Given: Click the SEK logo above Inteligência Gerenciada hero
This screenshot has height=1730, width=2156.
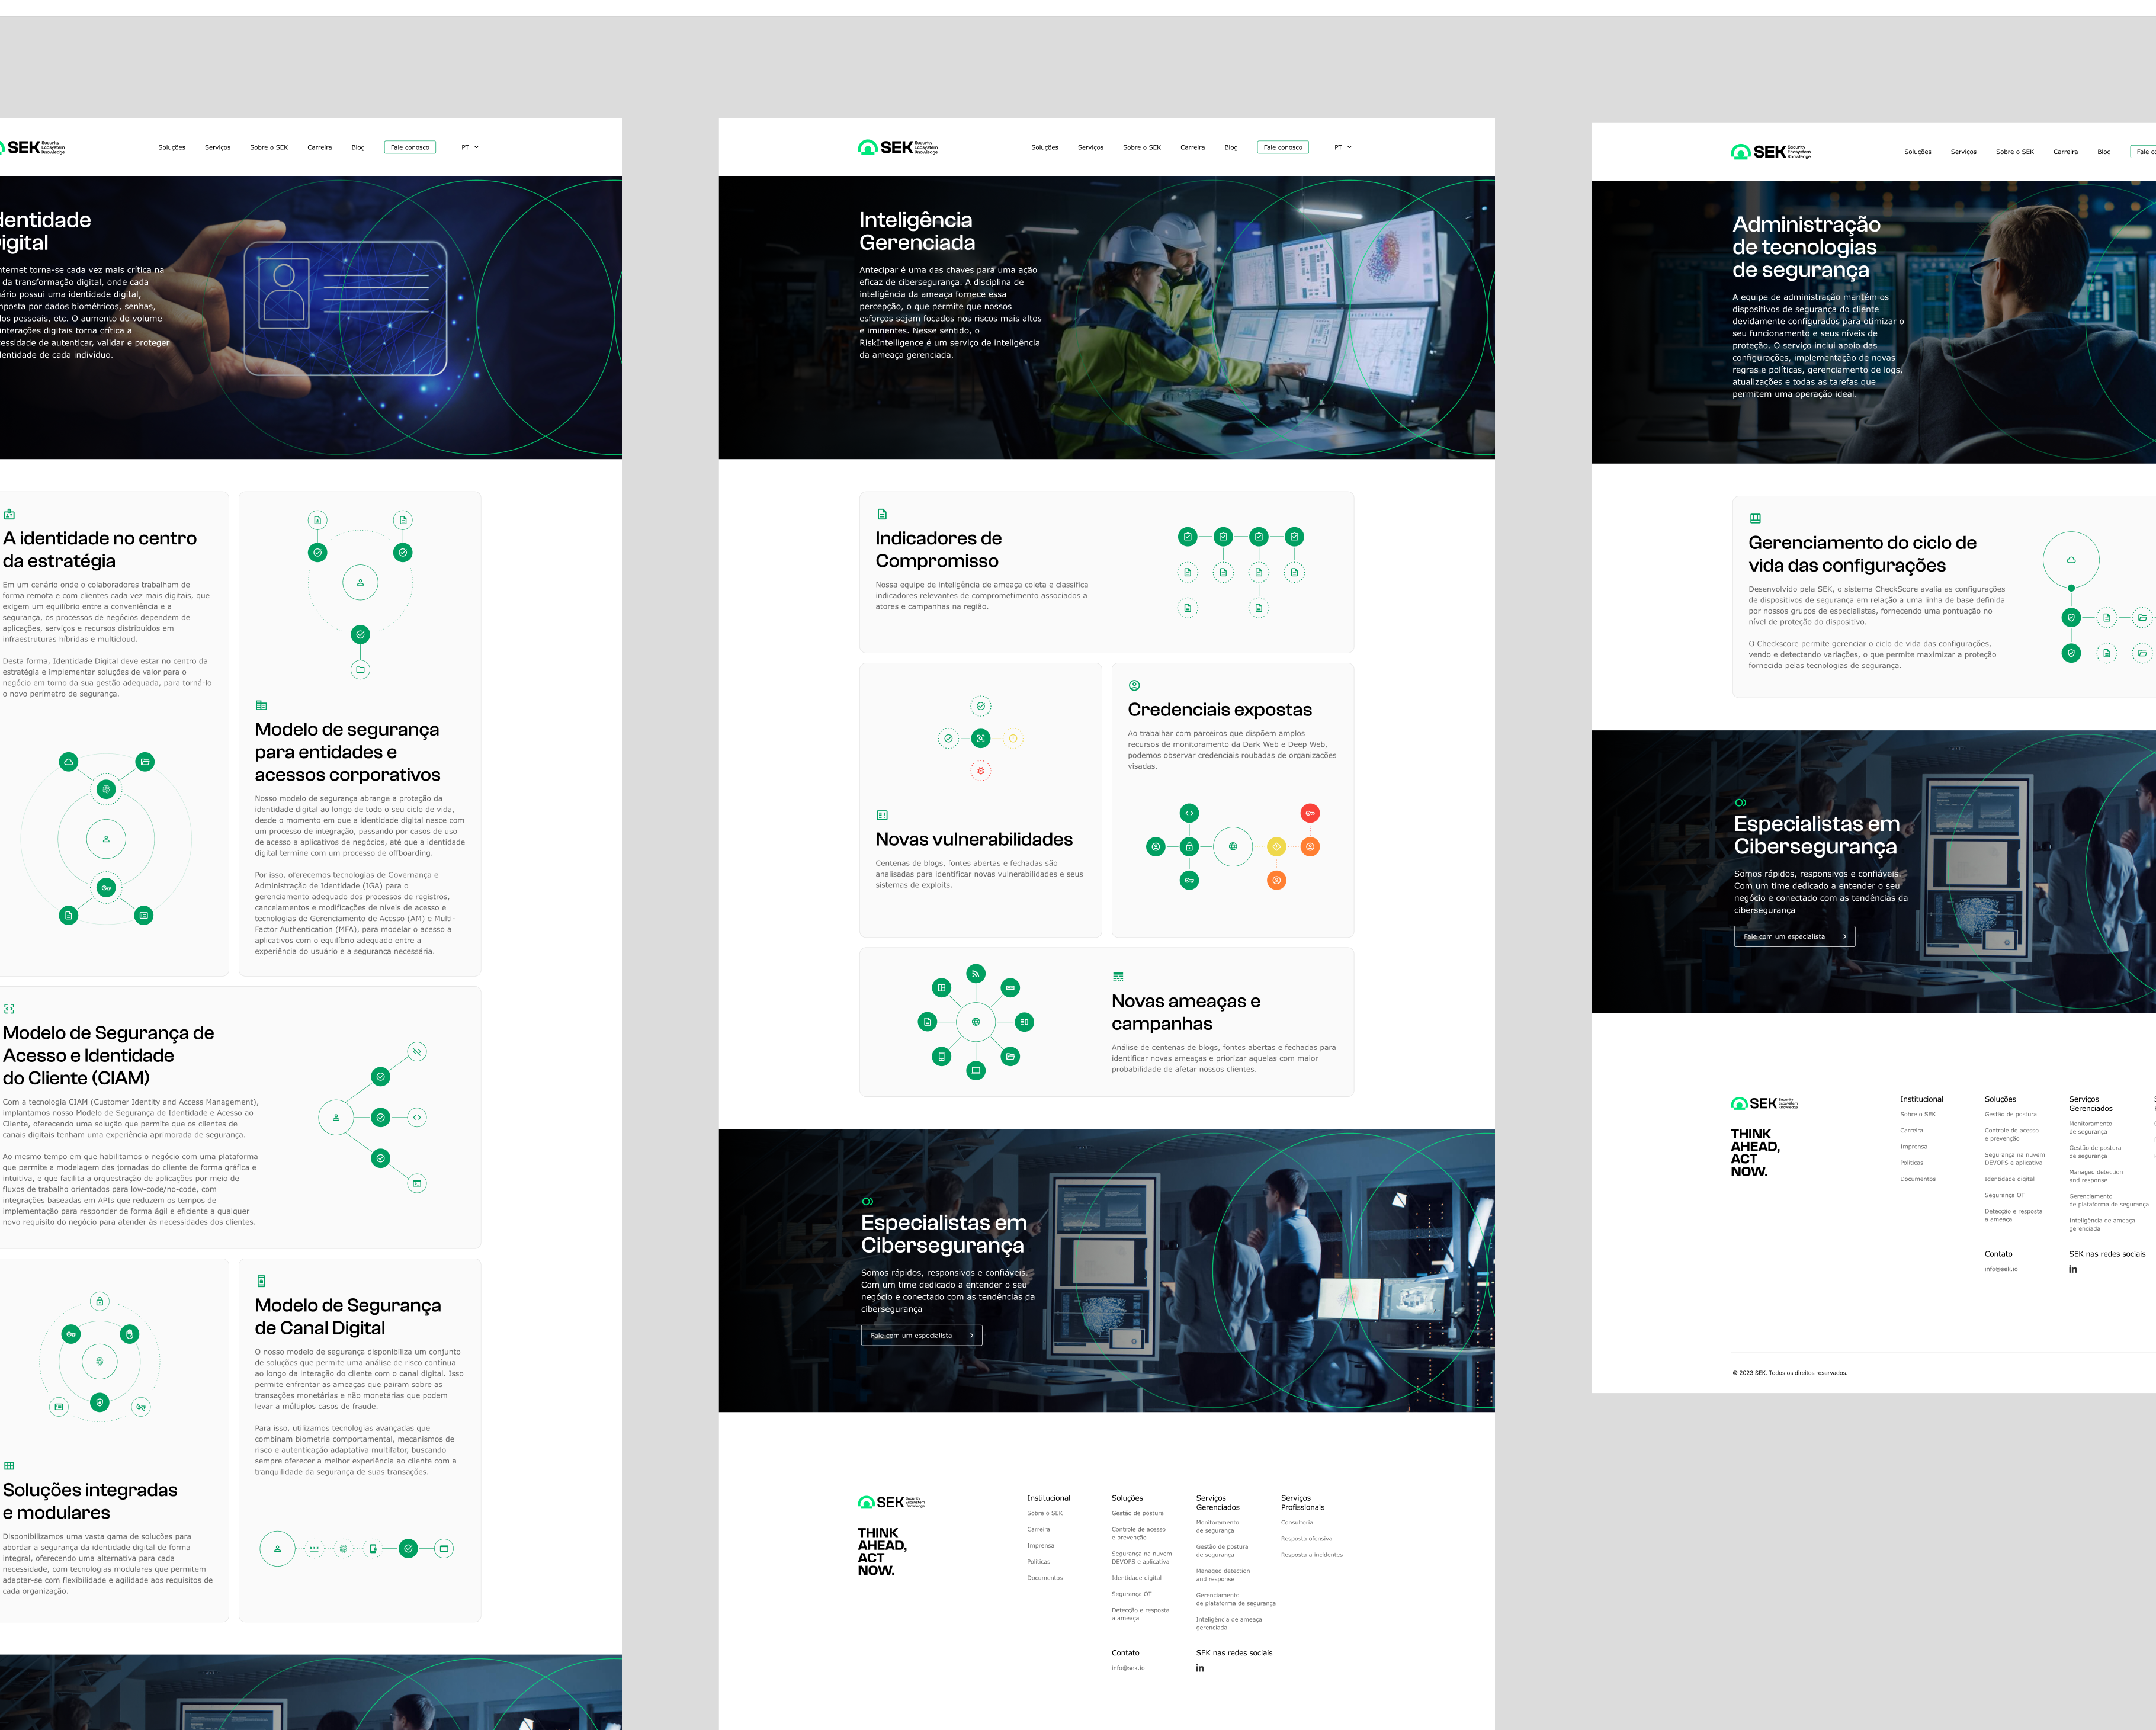Looking at the screenshot, I should (x=897, y=147).
